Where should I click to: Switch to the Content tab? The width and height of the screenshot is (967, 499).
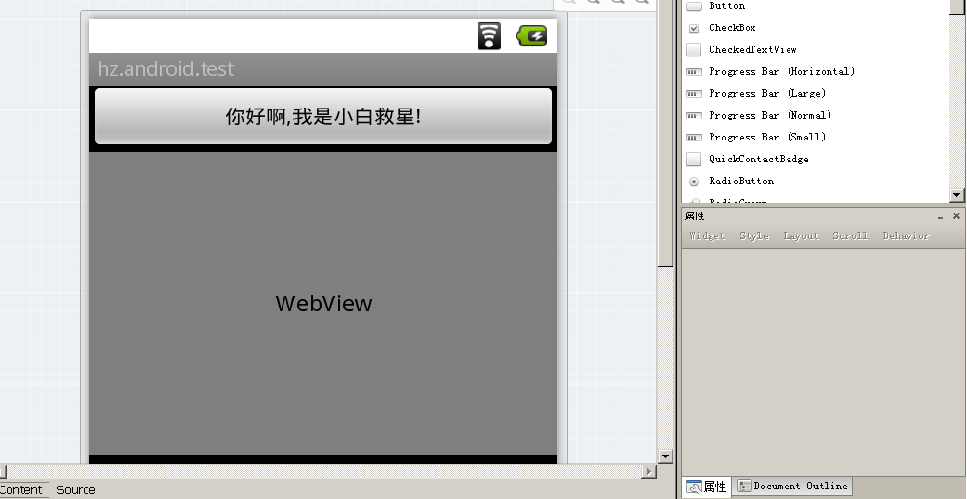point(22,490)
